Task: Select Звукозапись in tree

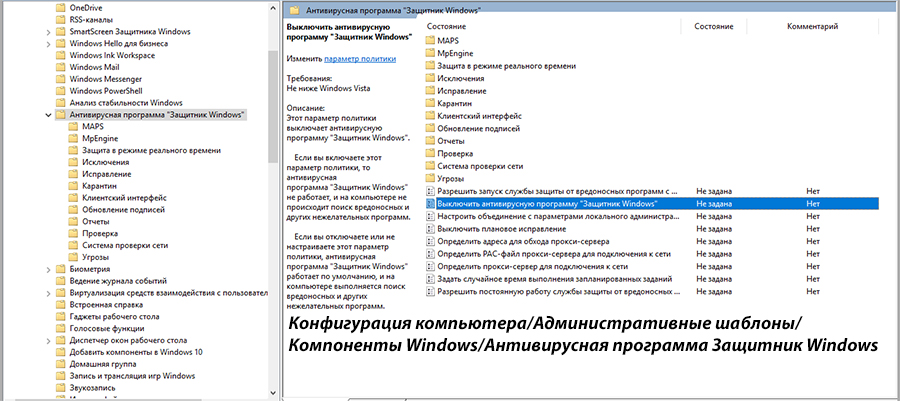Action: pyautogui.click(x=92, y=388)
